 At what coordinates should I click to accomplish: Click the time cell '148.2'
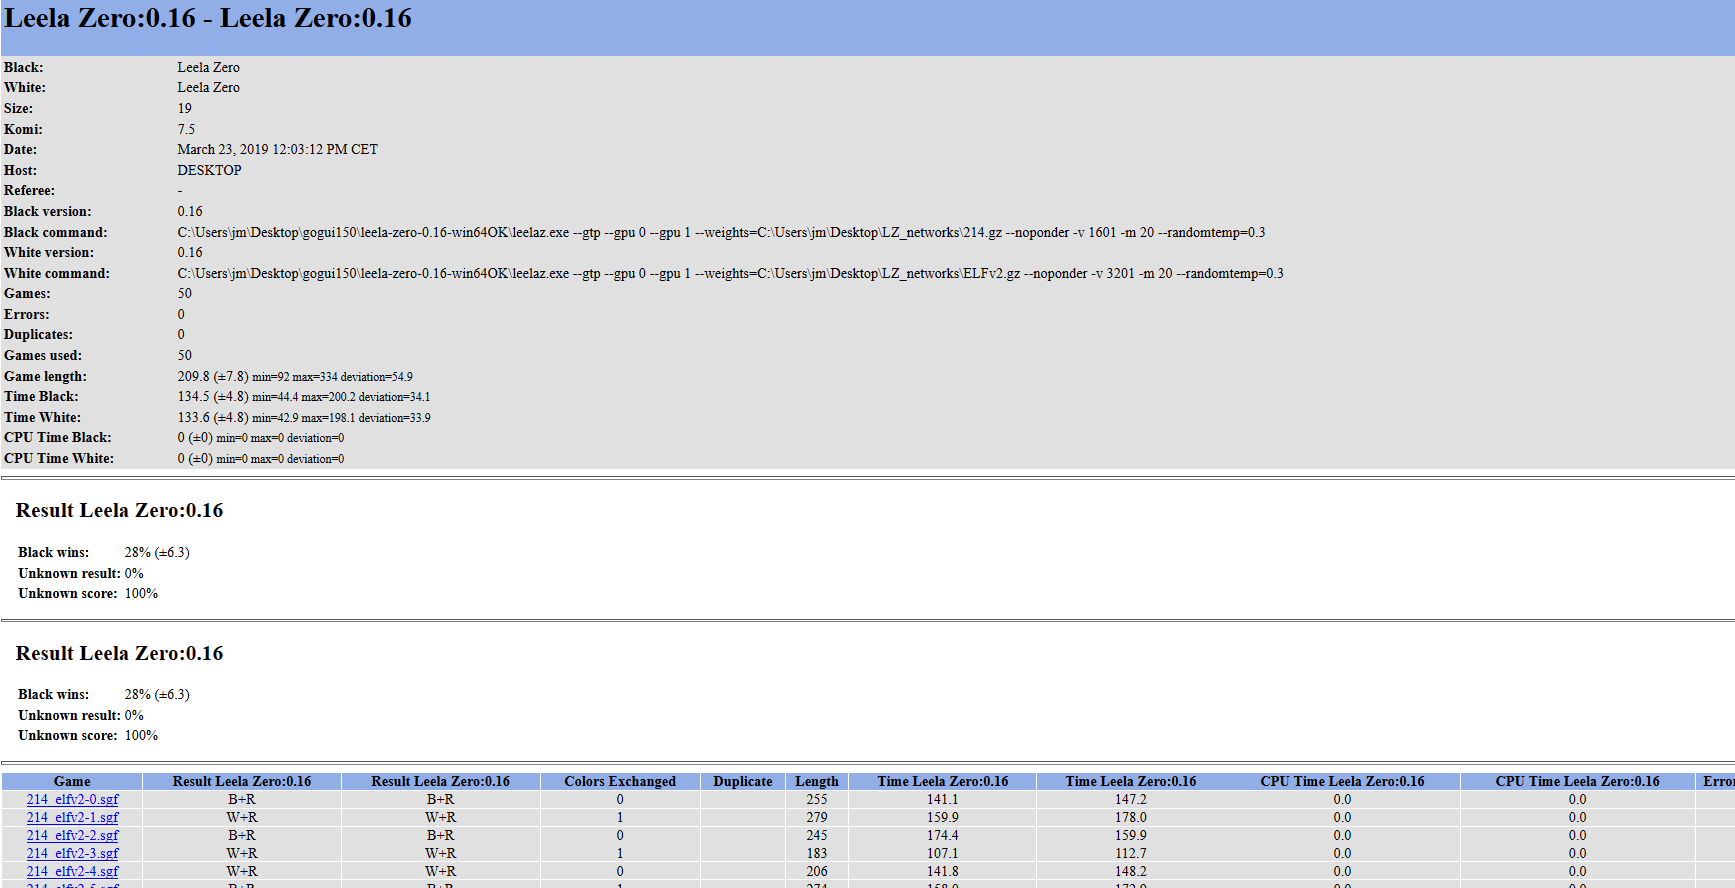pos(1131,871)
